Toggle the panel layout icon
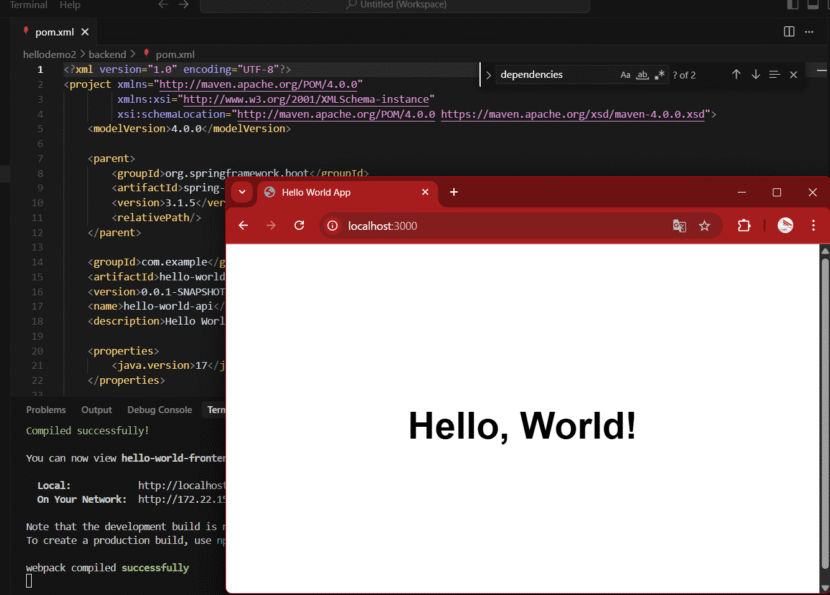Viewport: 830px width, 595px height. click(x=813, y=5)
